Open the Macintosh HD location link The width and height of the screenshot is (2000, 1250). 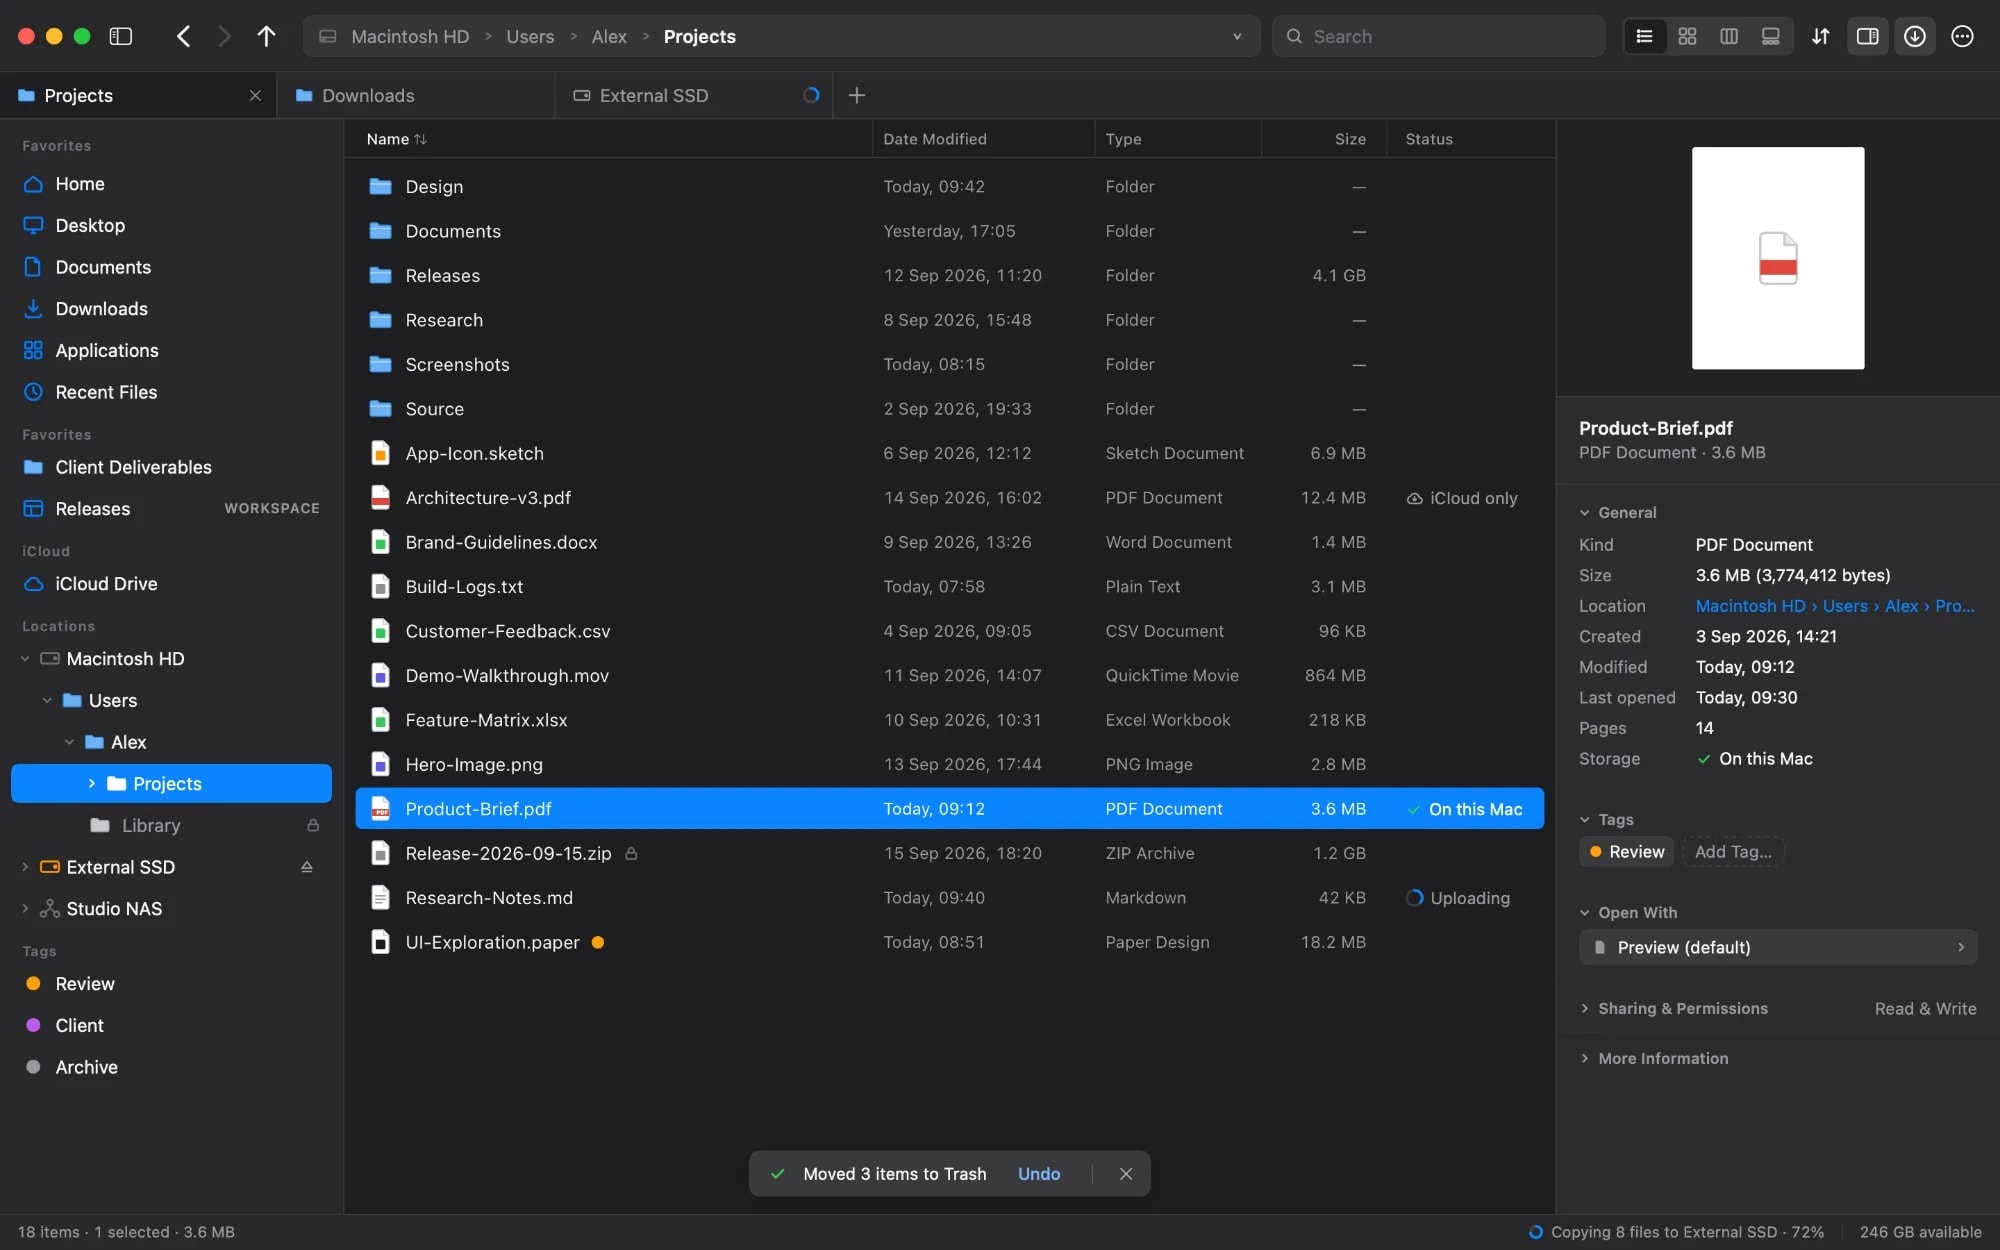[1750, 606]
